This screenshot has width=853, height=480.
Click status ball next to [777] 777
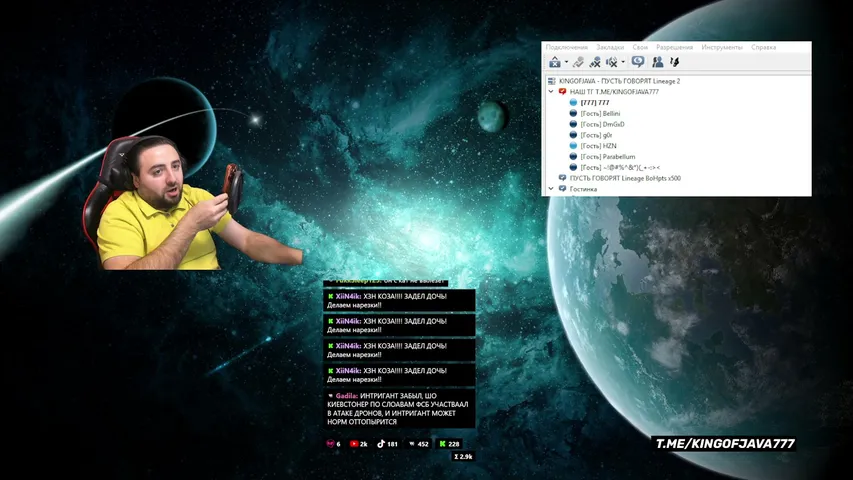click(573, 102)
